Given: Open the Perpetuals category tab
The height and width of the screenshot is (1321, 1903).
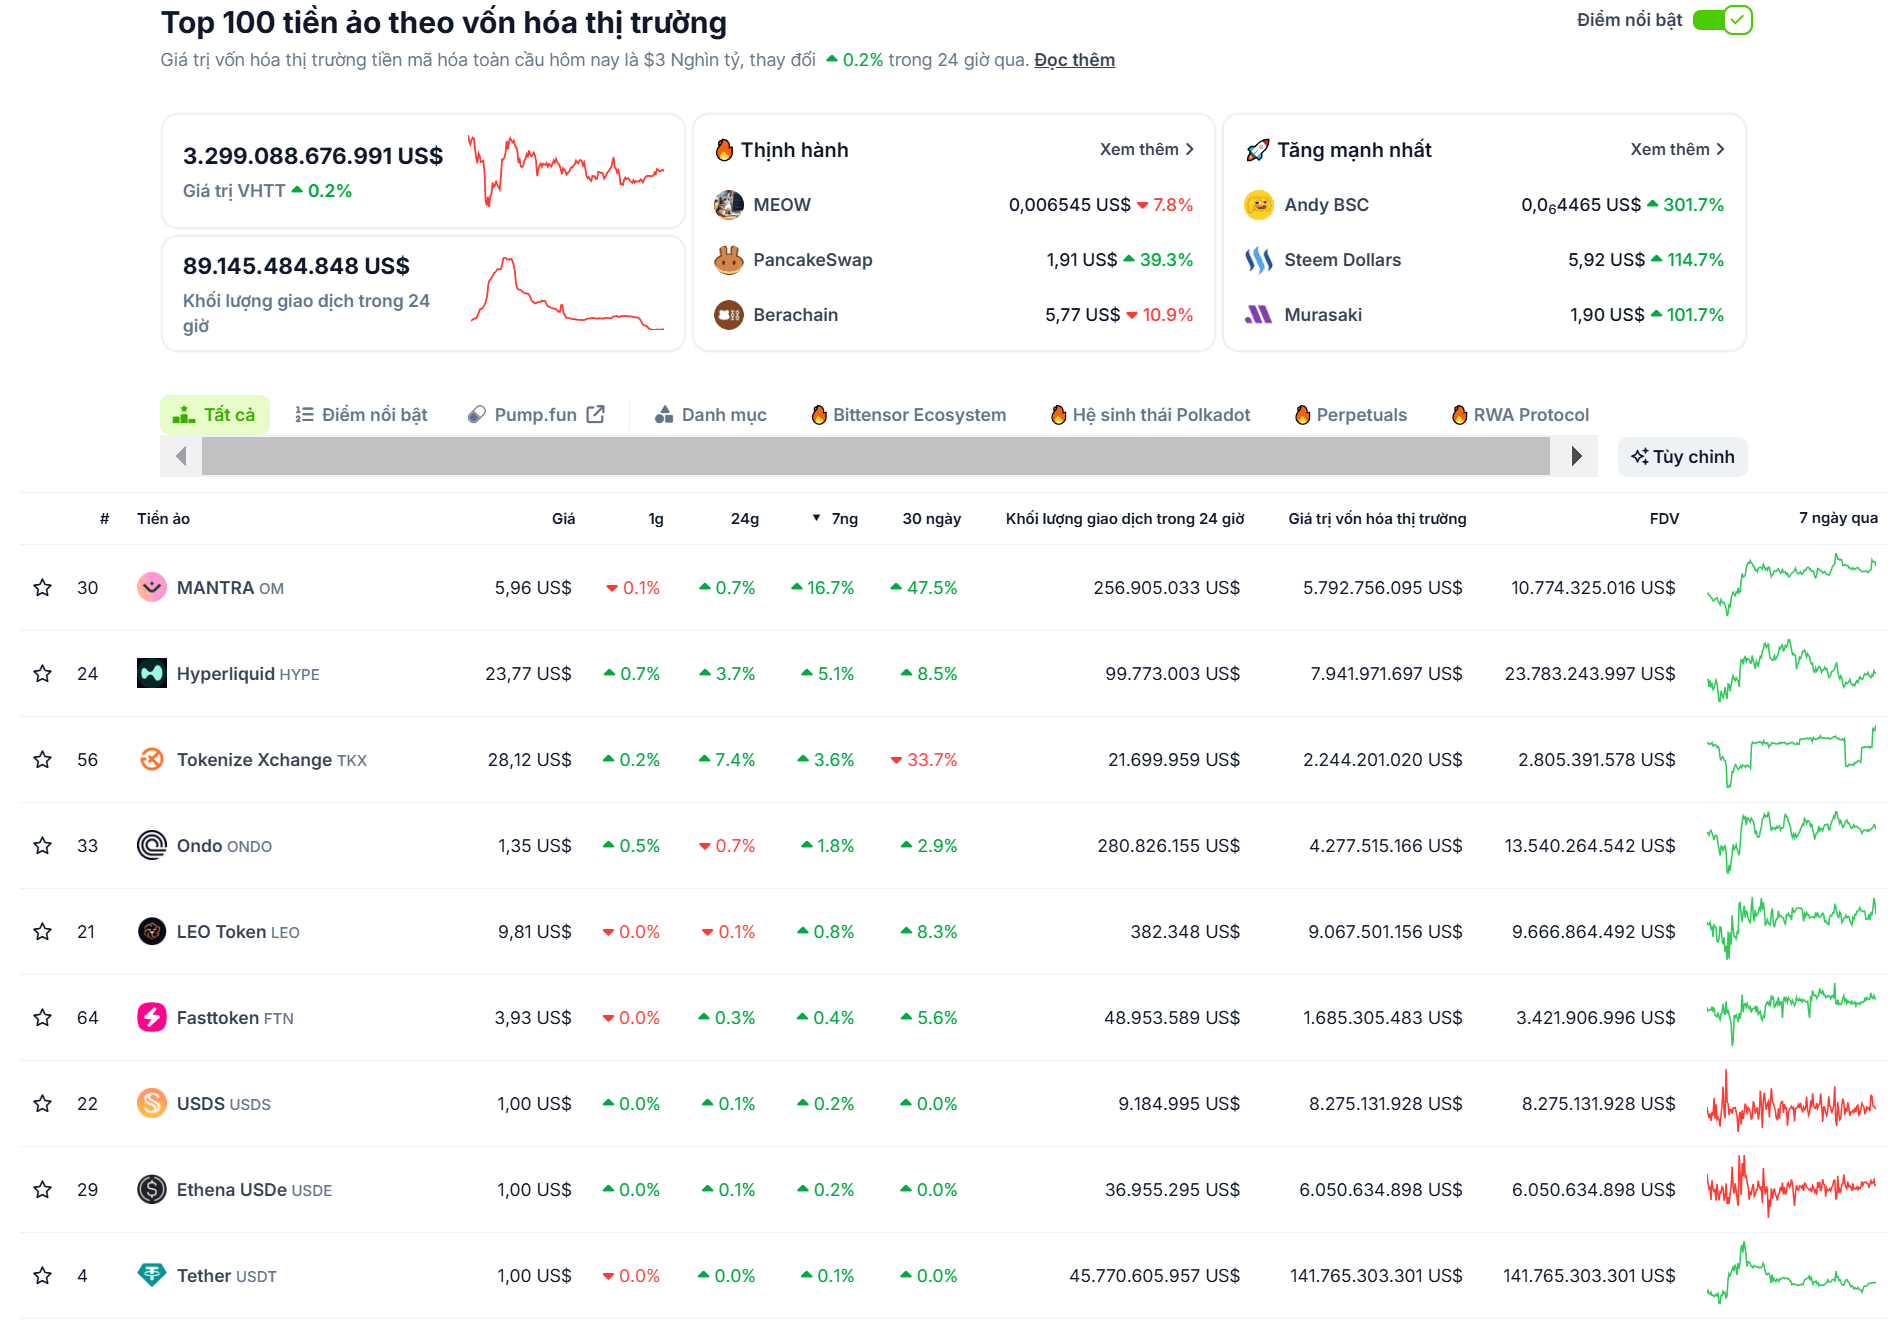Looking at the screenshot, I should [x=1350, y=414].
